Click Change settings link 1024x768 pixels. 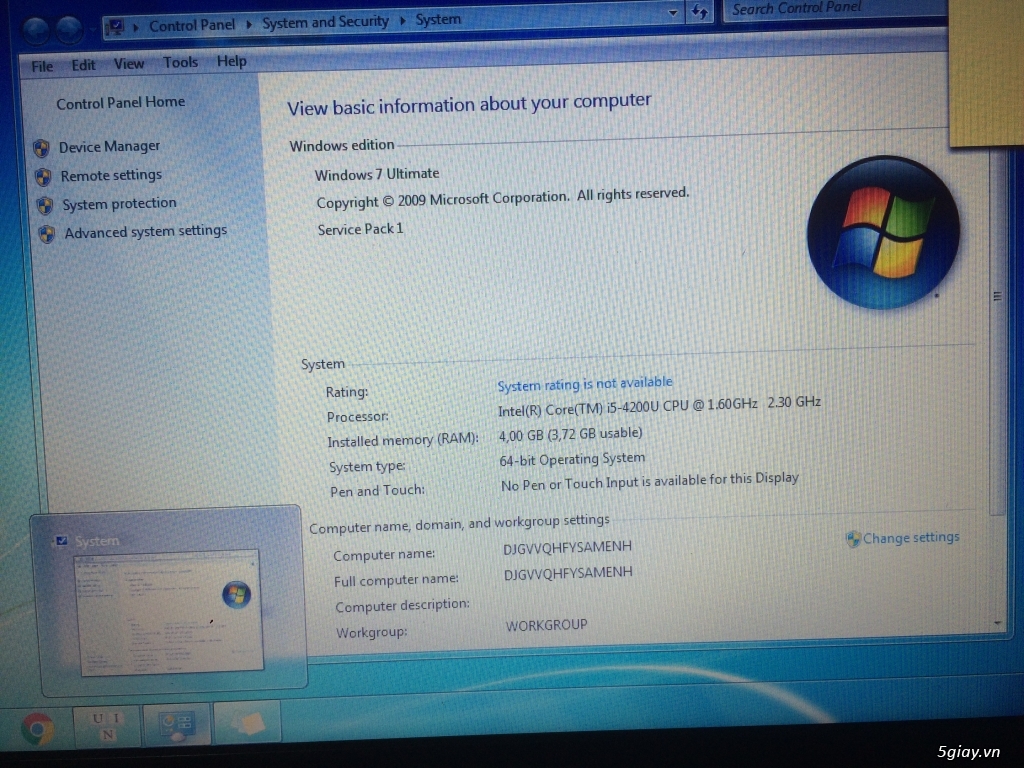click(911, 537)
